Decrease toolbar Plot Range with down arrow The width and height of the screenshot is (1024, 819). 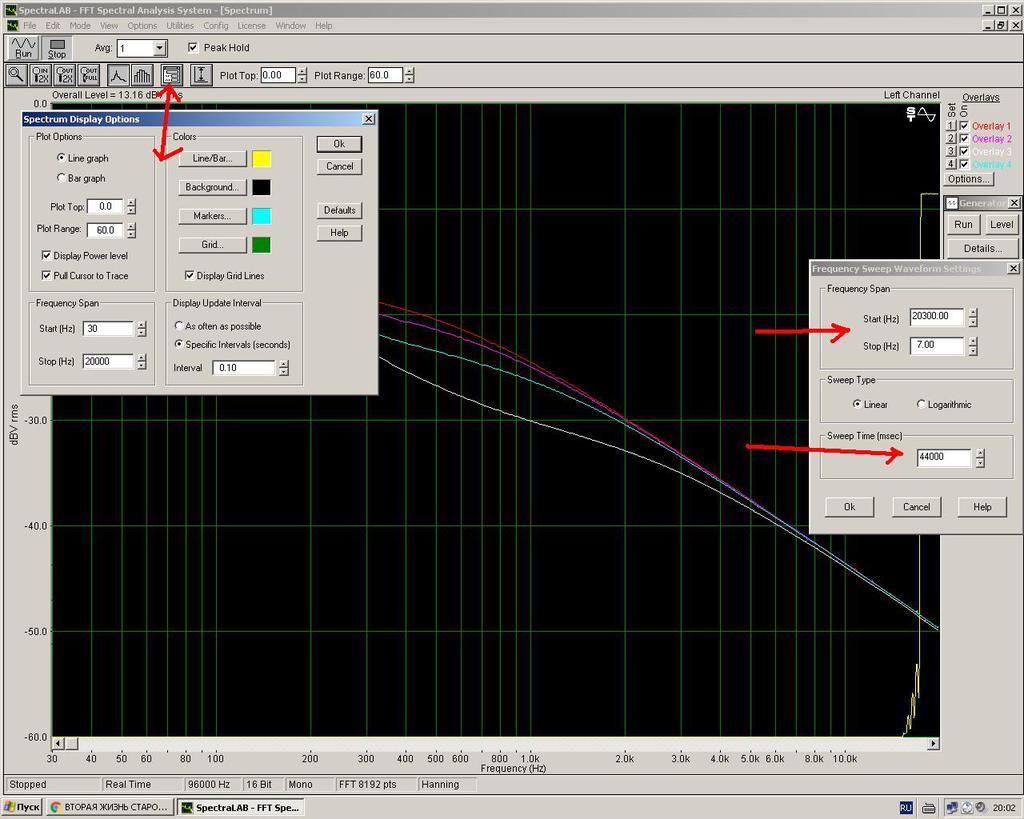(409, 79)
